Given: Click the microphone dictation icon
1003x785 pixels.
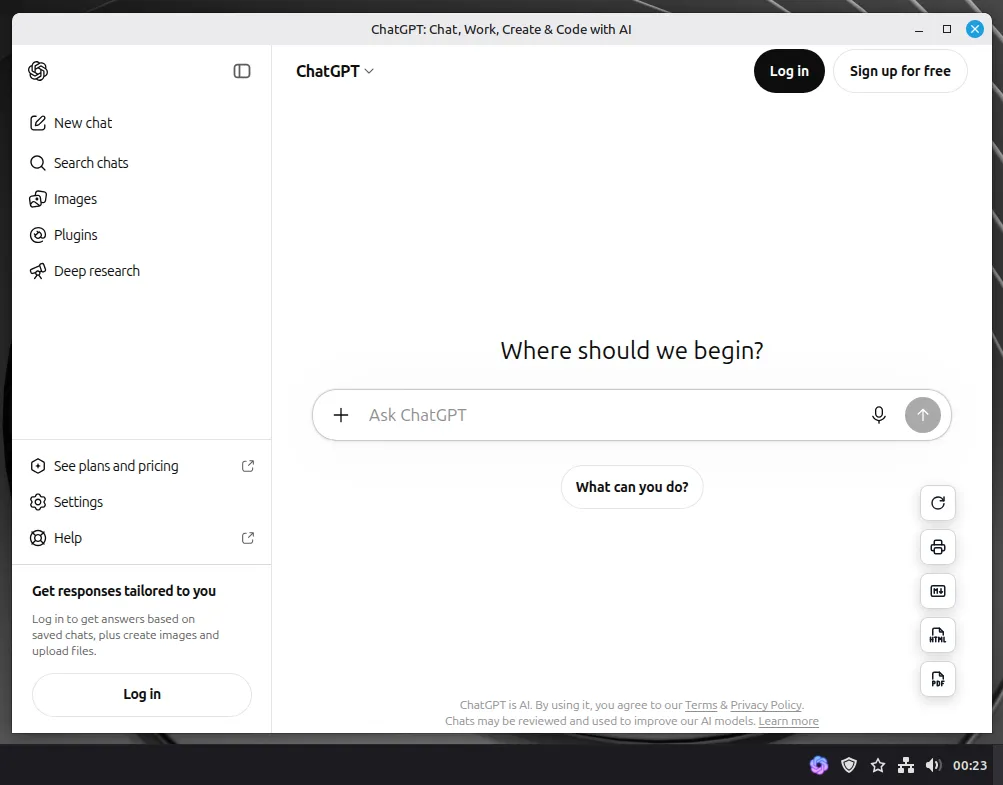Looking at the screenshot, I should point(879,415).
